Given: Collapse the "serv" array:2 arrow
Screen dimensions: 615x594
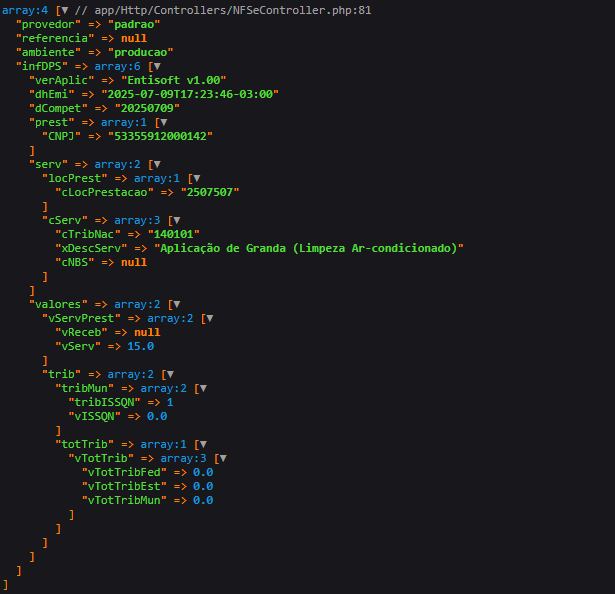Looking at the screenshot, I should tap(157, 165).
